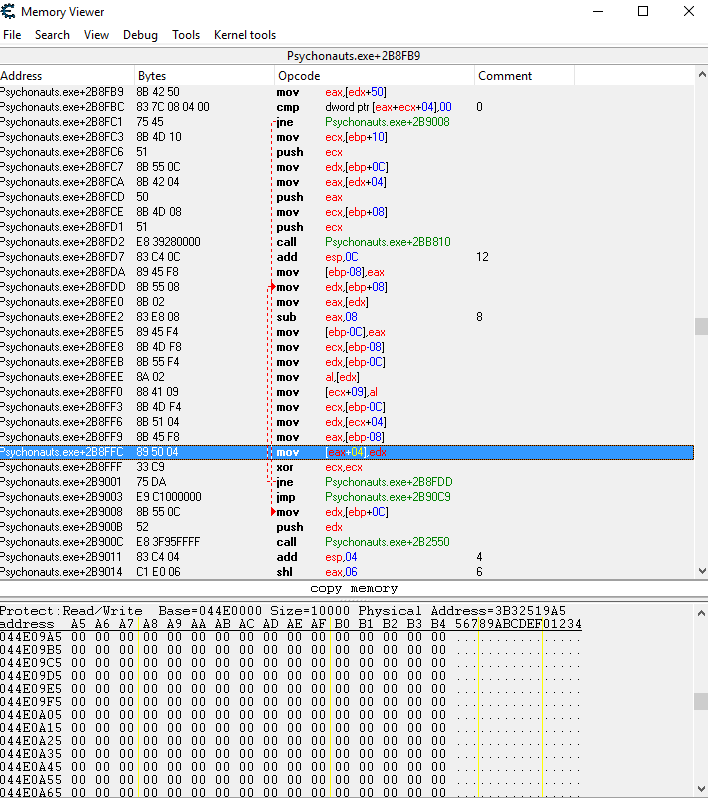Screen dimensions: 708x798
Task: Click the hex view vertical scrollbar thumb
Action: click(701, 701)
